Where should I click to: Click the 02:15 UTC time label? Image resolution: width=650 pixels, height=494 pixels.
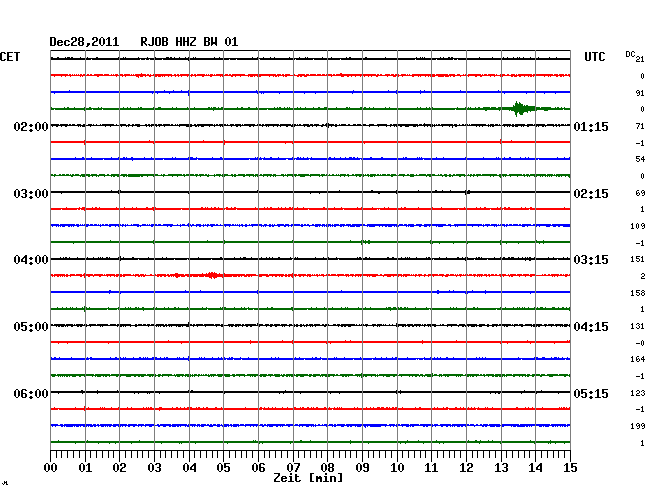591,194
